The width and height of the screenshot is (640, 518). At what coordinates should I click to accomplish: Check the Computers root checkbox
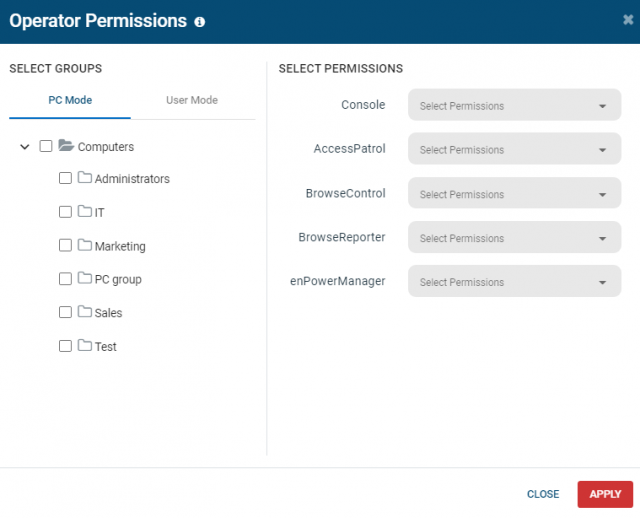46,146
